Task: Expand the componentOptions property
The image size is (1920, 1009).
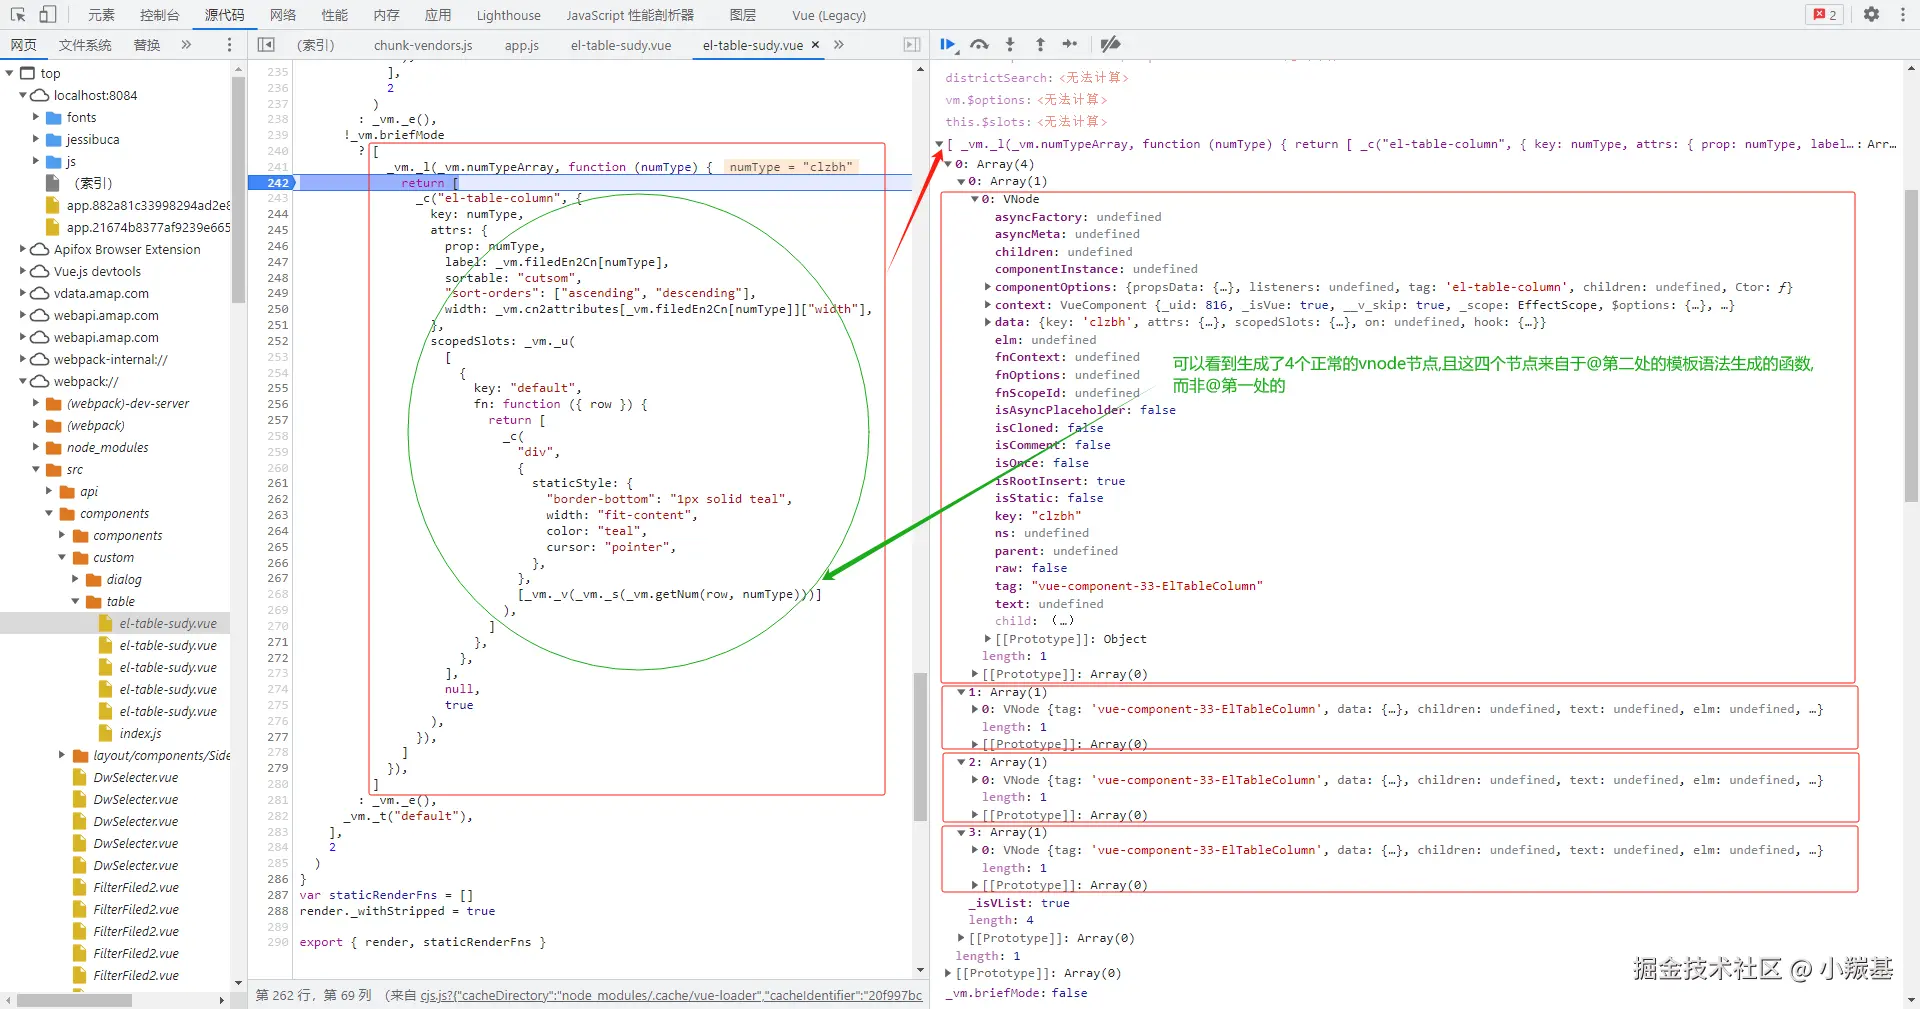Action: pos(988,287)
